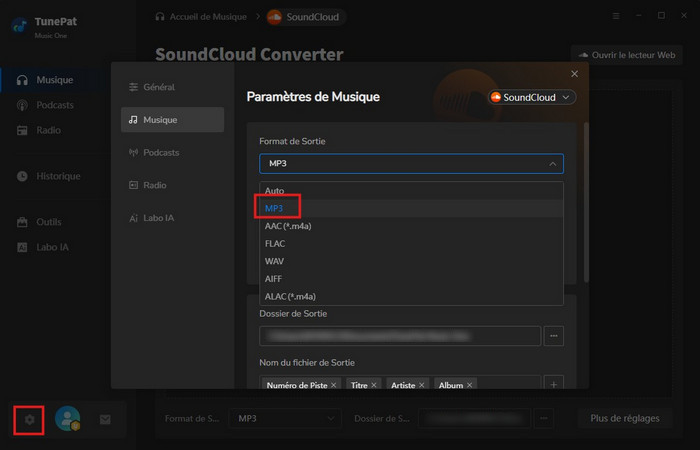Viewport: 700px width, 450px height.
Task: Collapse the Format de Sortie combo box
Action: pos(553,164)
